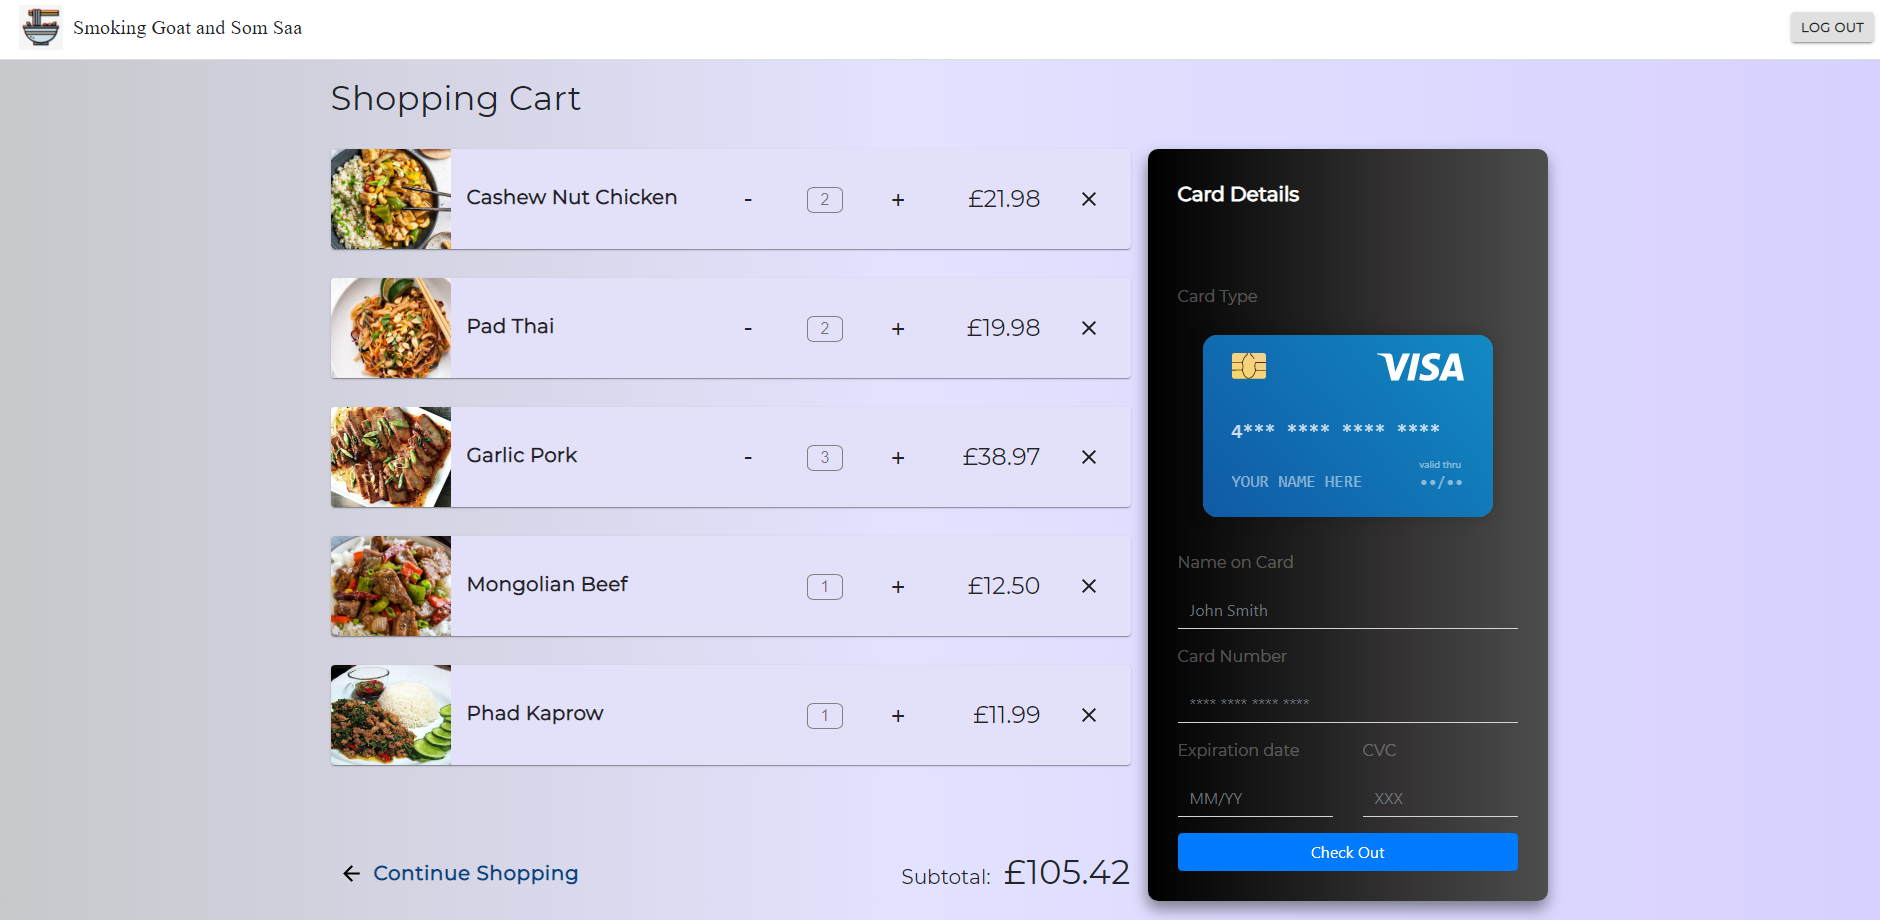Screen dimensions: 1880x920
Task: Click the blue Check Out button
Action: coord(1347,852)
